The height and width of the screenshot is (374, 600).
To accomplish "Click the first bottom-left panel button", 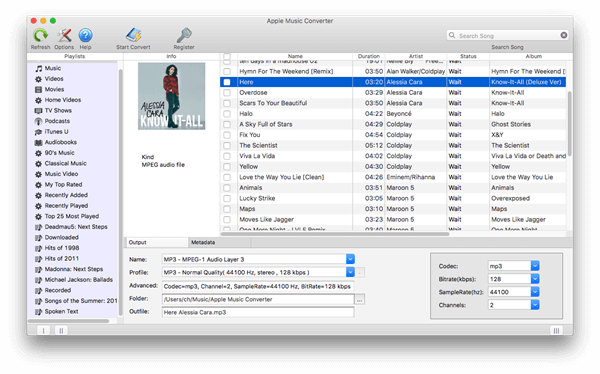I will pyautogui.click(x=44, y=330).
